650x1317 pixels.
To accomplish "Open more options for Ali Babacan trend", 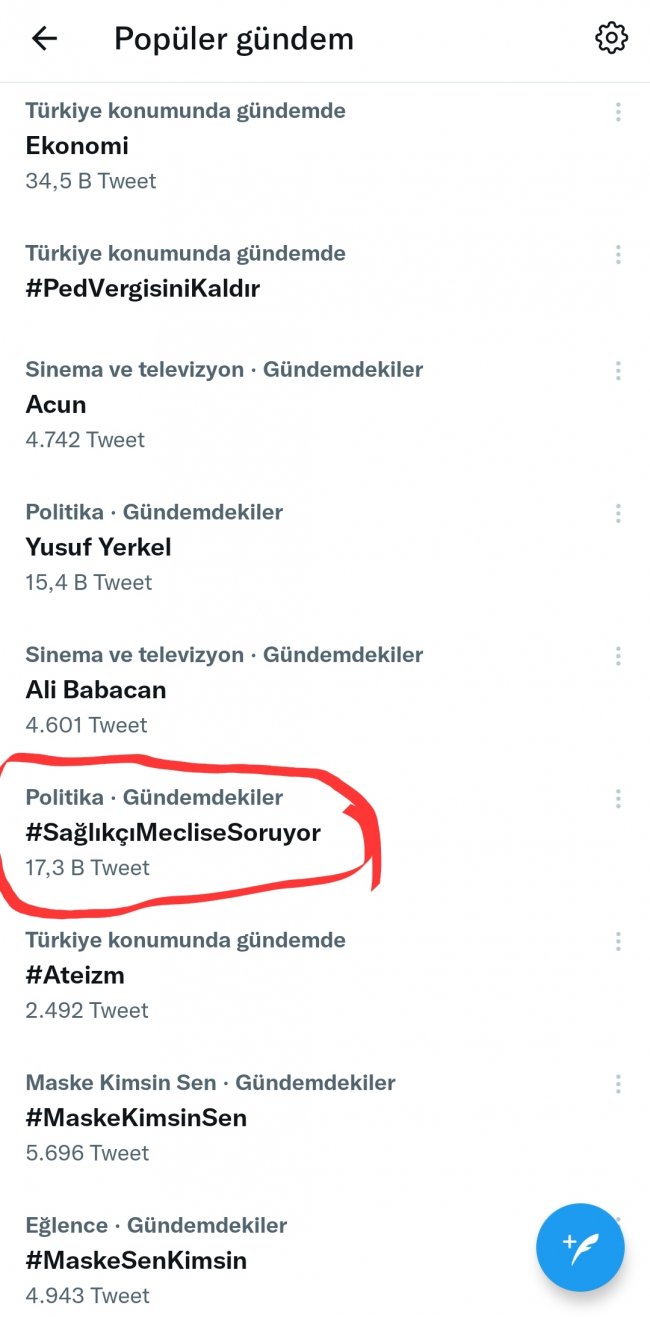I will 618,657.
